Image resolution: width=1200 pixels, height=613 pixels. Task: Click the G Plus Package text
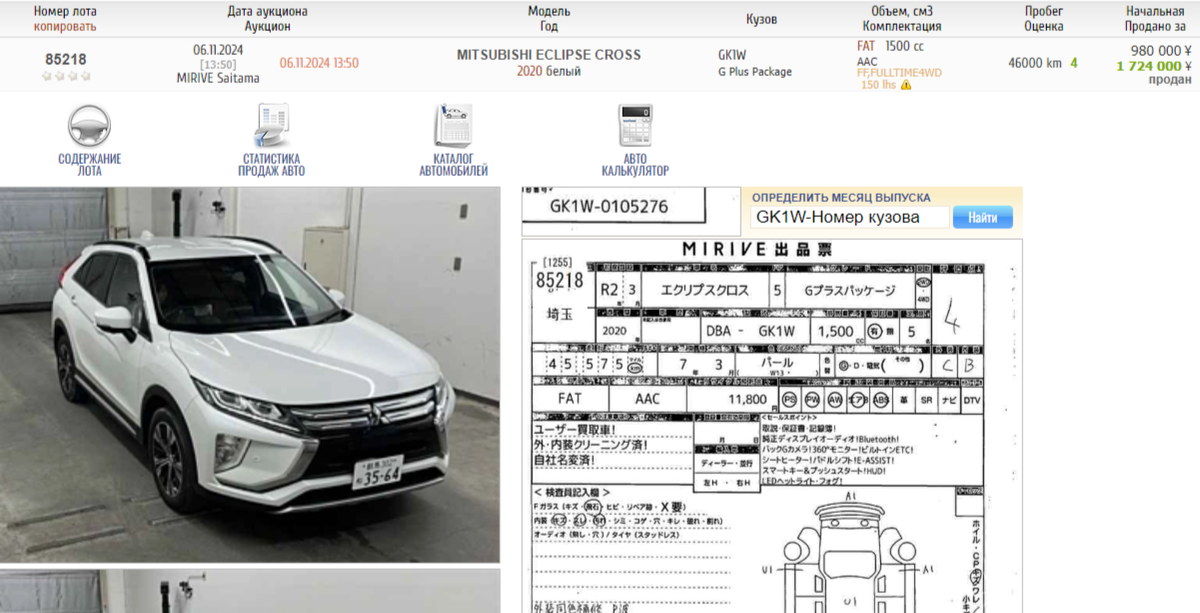755,72
